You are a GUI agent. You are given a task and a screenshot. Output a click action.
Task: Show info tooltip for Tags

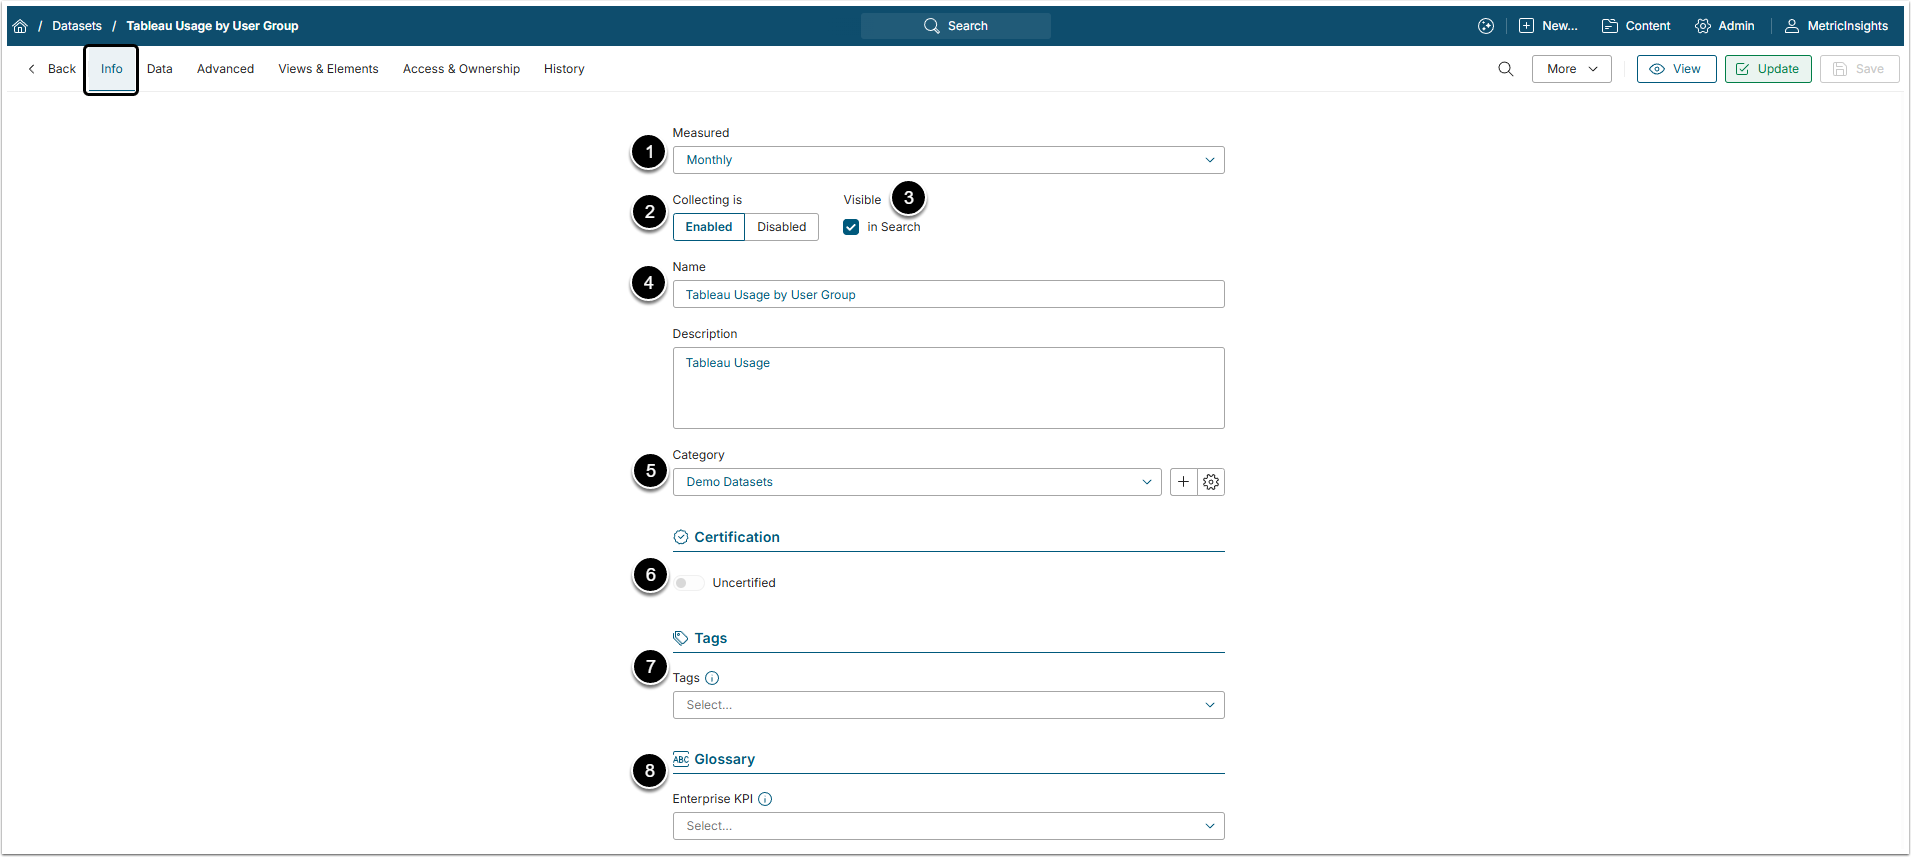click(x=712, y=678)
